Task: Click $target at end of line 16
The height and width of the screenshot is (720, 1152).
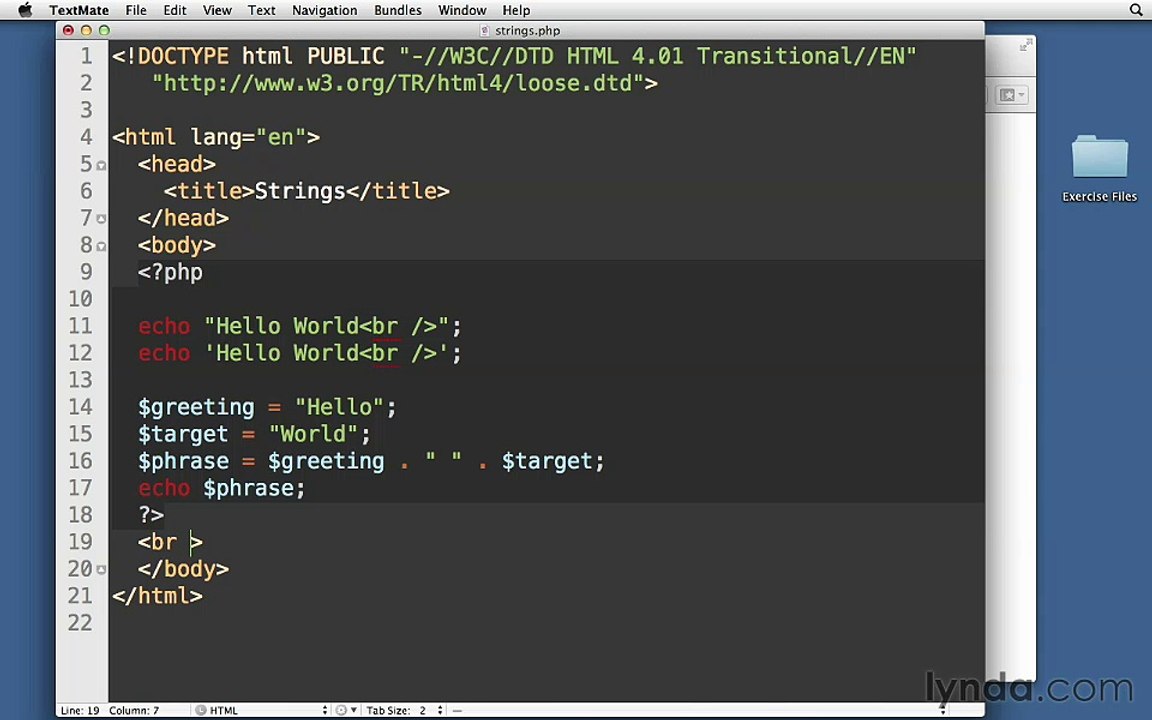Action: pos(547,461)
